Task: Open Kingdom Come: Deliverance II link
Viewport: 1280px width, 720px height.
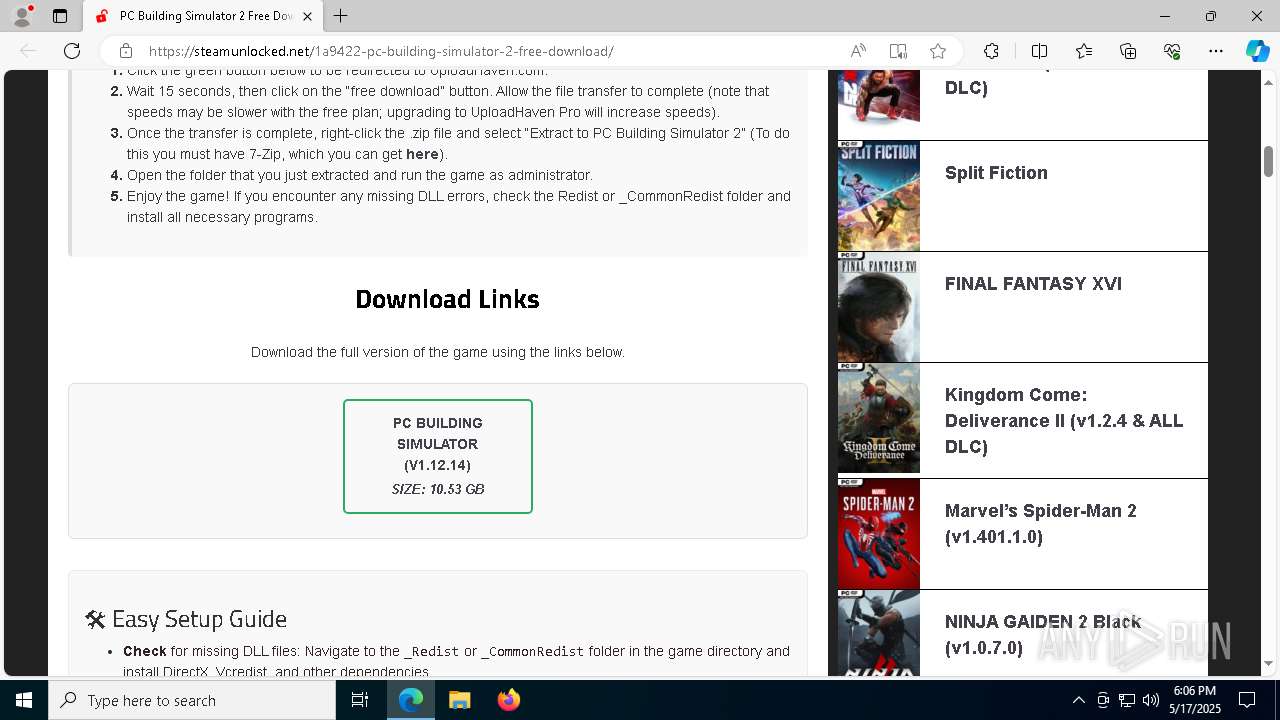Action: 1064,421
